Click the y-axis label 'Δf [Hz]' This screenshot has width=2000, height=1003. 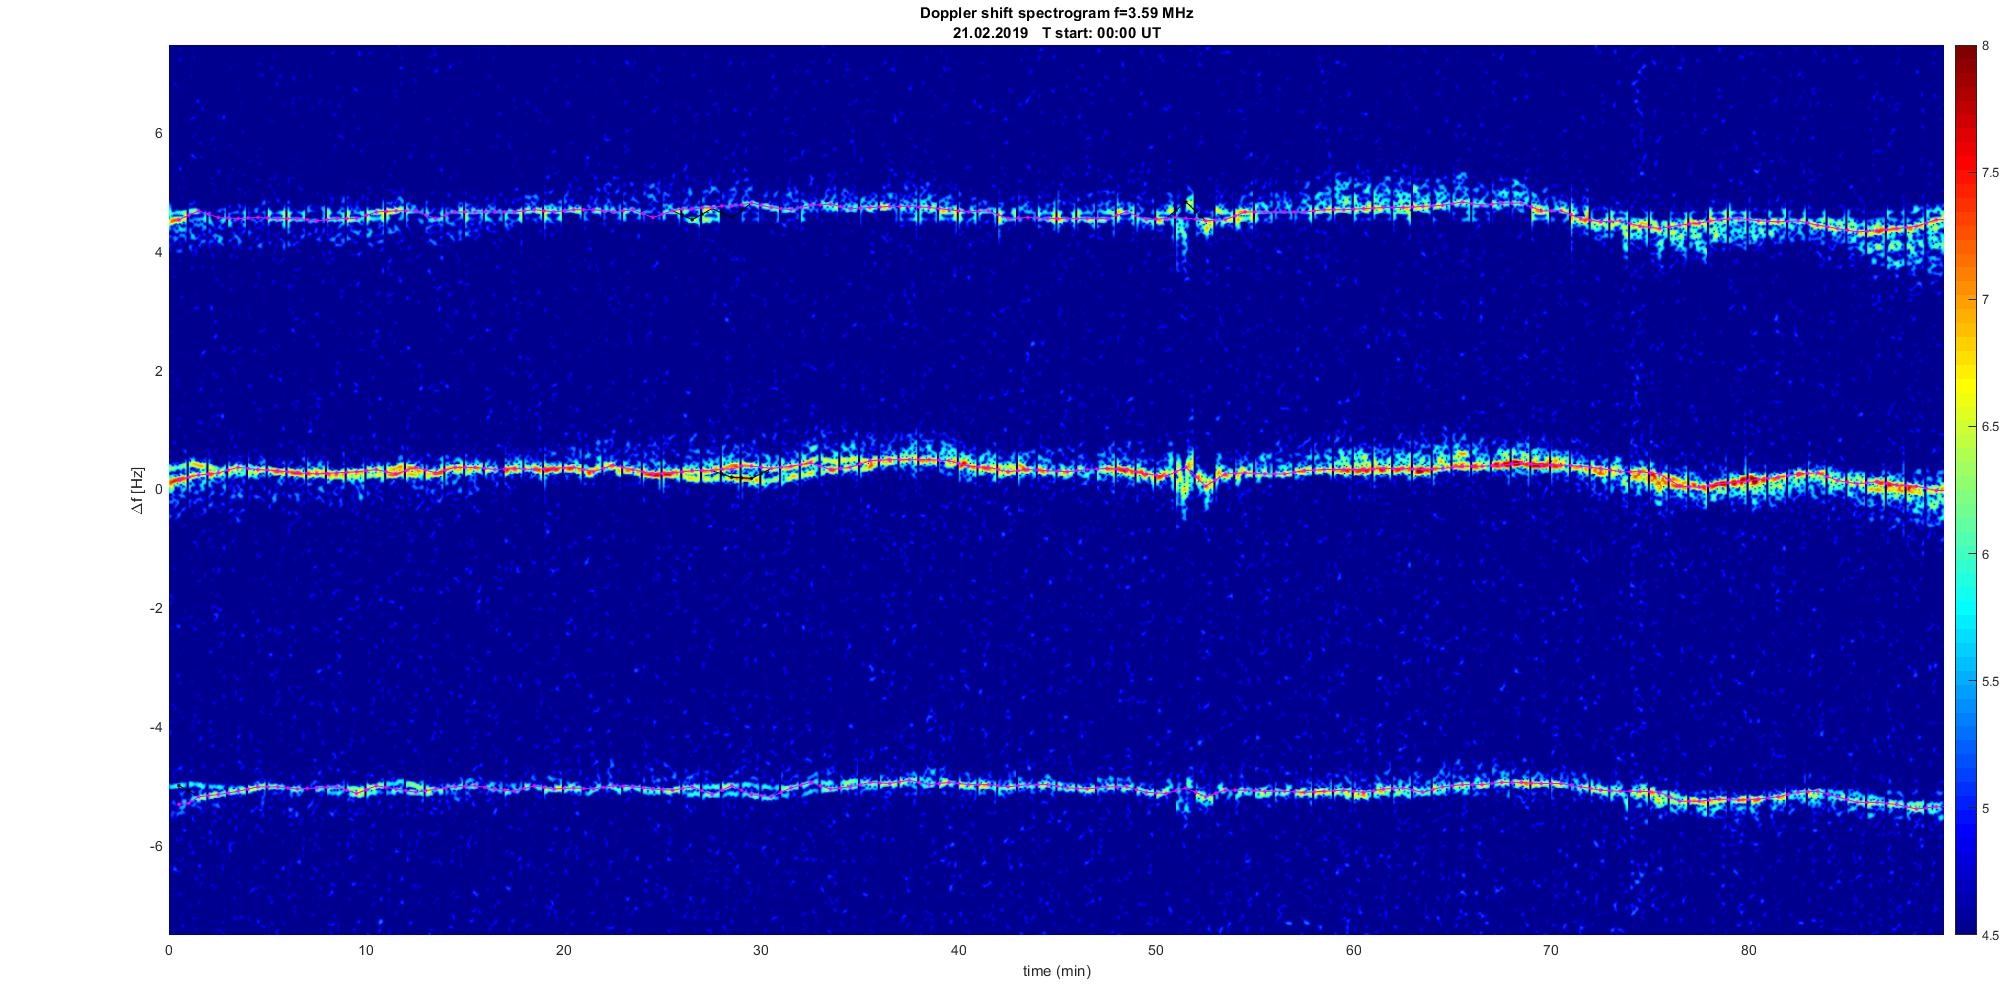138,490
